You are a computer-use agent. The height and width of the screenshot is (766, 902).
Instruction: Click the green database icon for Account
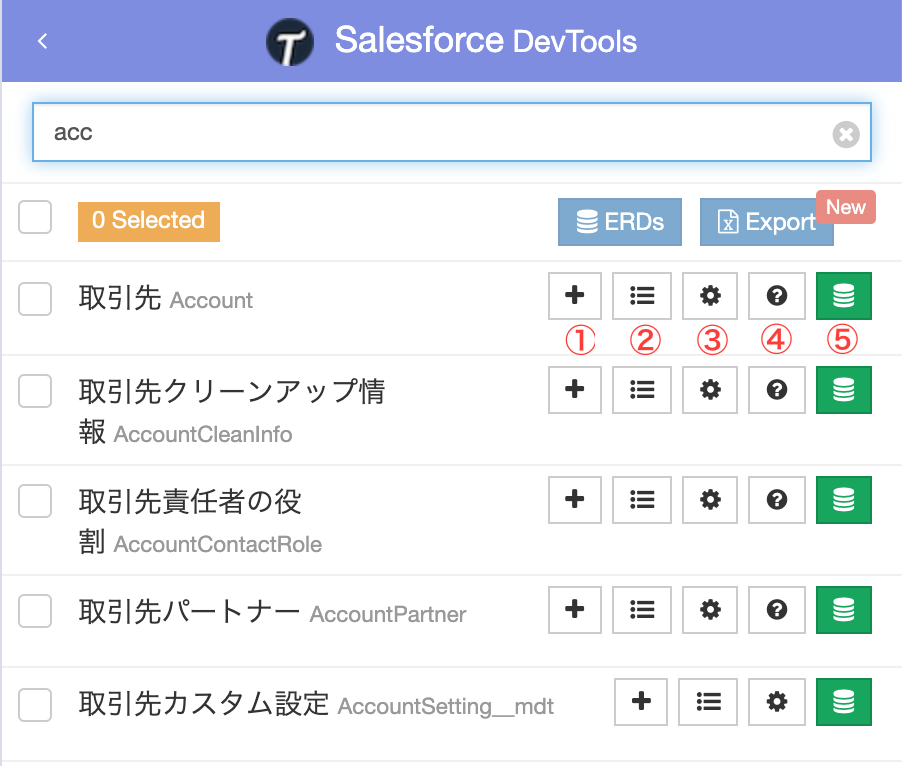coord(844,296)
